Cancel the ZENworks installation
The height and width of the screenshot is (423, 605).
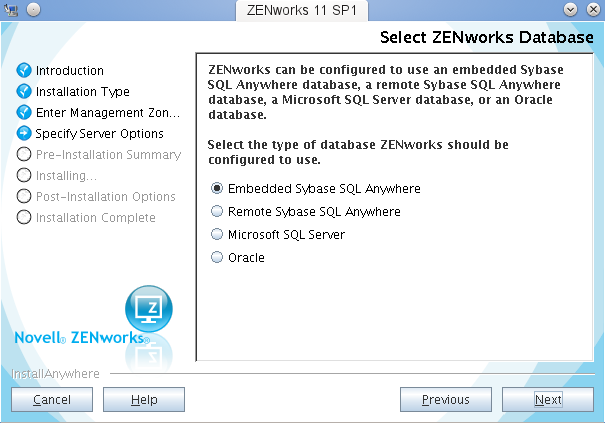click(52, 400)
